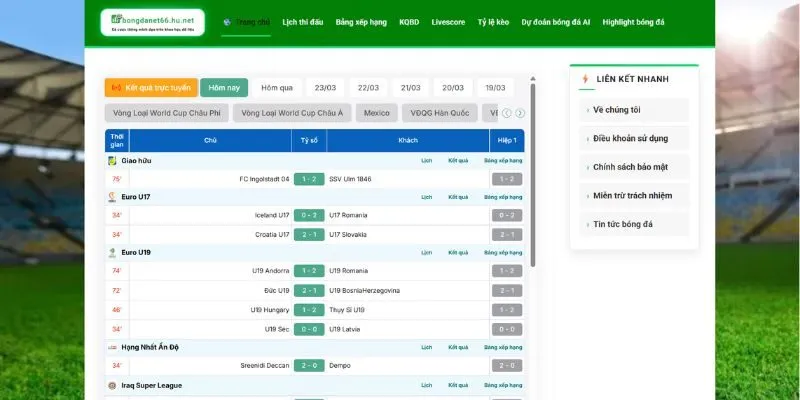Open the Về chúng tôi quick link
The height and width of the screenshot is (400, 800).
pyautogui.click(x=634, y=110)
